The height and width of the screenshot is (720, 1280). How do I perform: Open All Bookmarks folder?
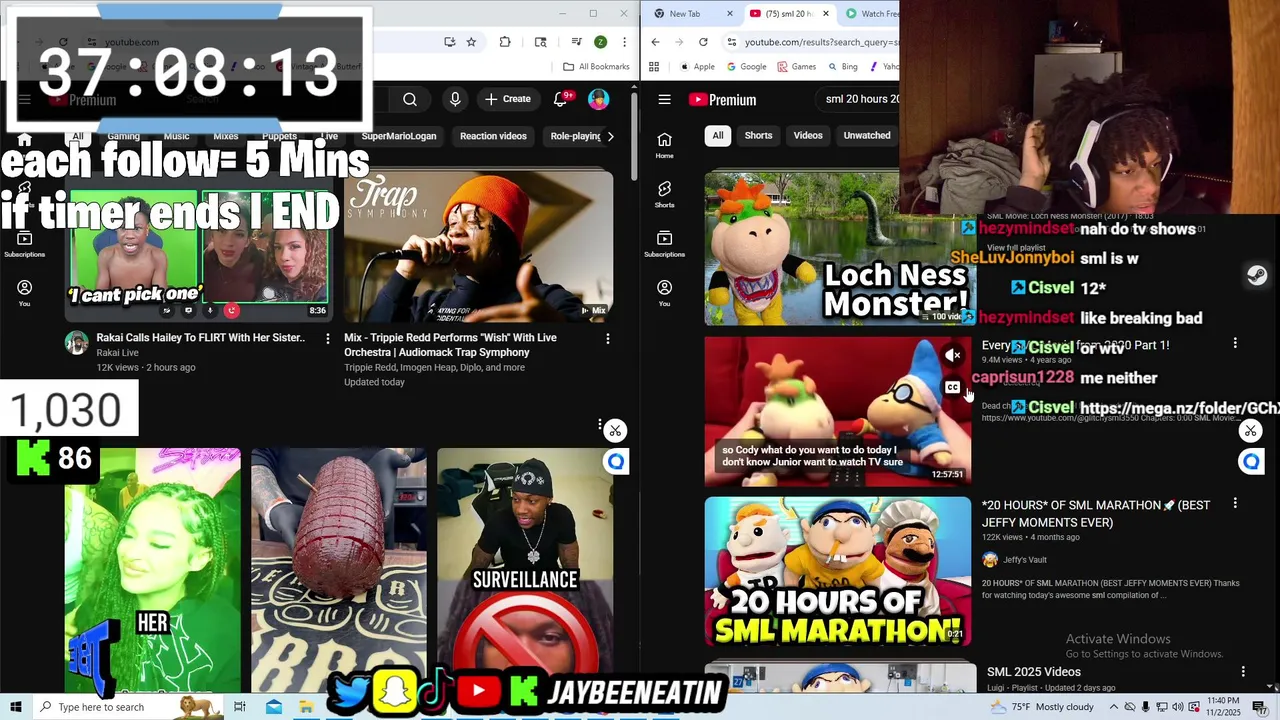(596, 67)
